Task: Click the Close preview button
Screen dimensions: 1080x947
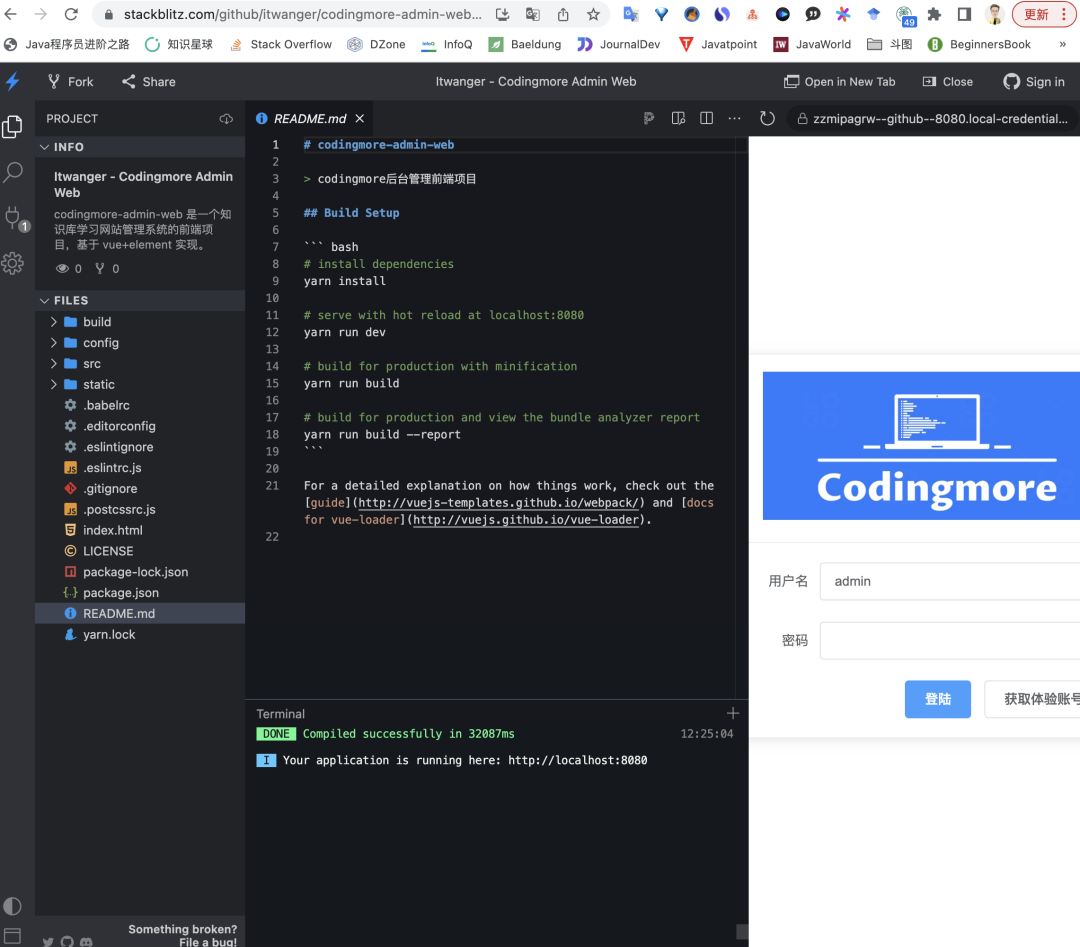Action: click(x=948, y=81)
